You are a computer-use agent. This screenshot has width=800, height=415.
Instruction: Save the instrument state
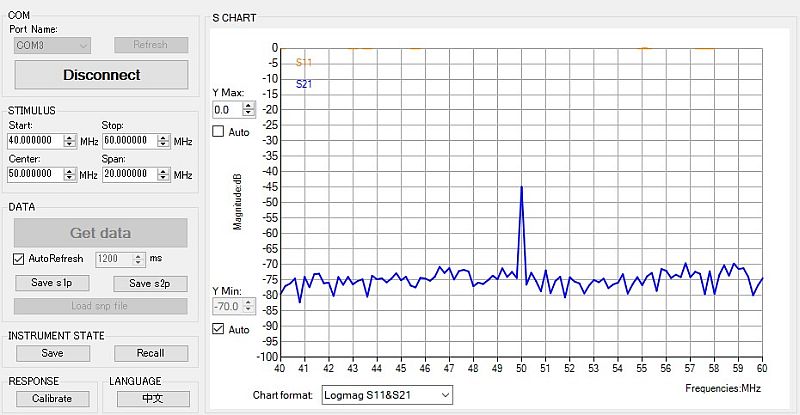[x=51, y=353]
